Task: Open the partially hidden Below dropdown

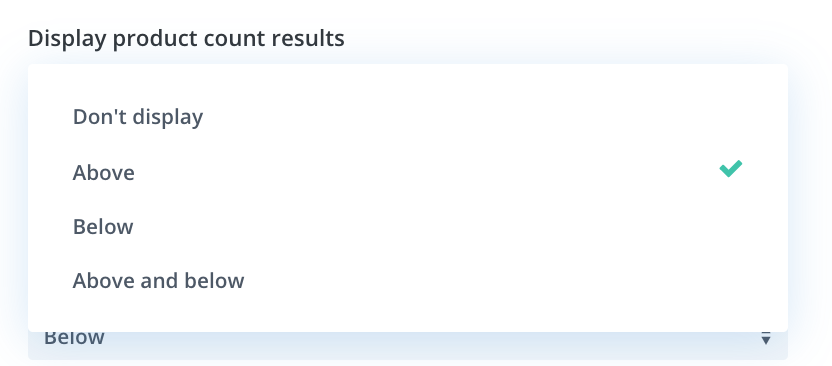Action: pos(408,345)
